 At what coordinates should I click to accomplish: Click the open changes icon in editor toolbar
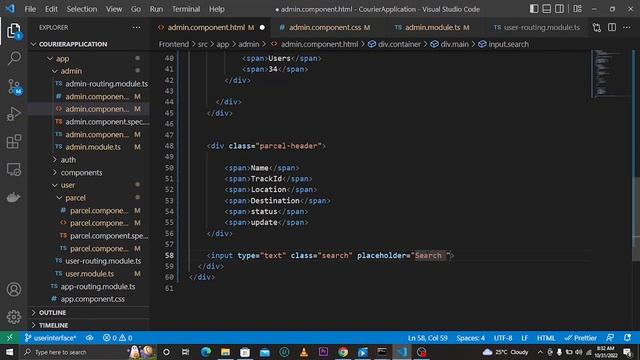(x=597, y=27)
